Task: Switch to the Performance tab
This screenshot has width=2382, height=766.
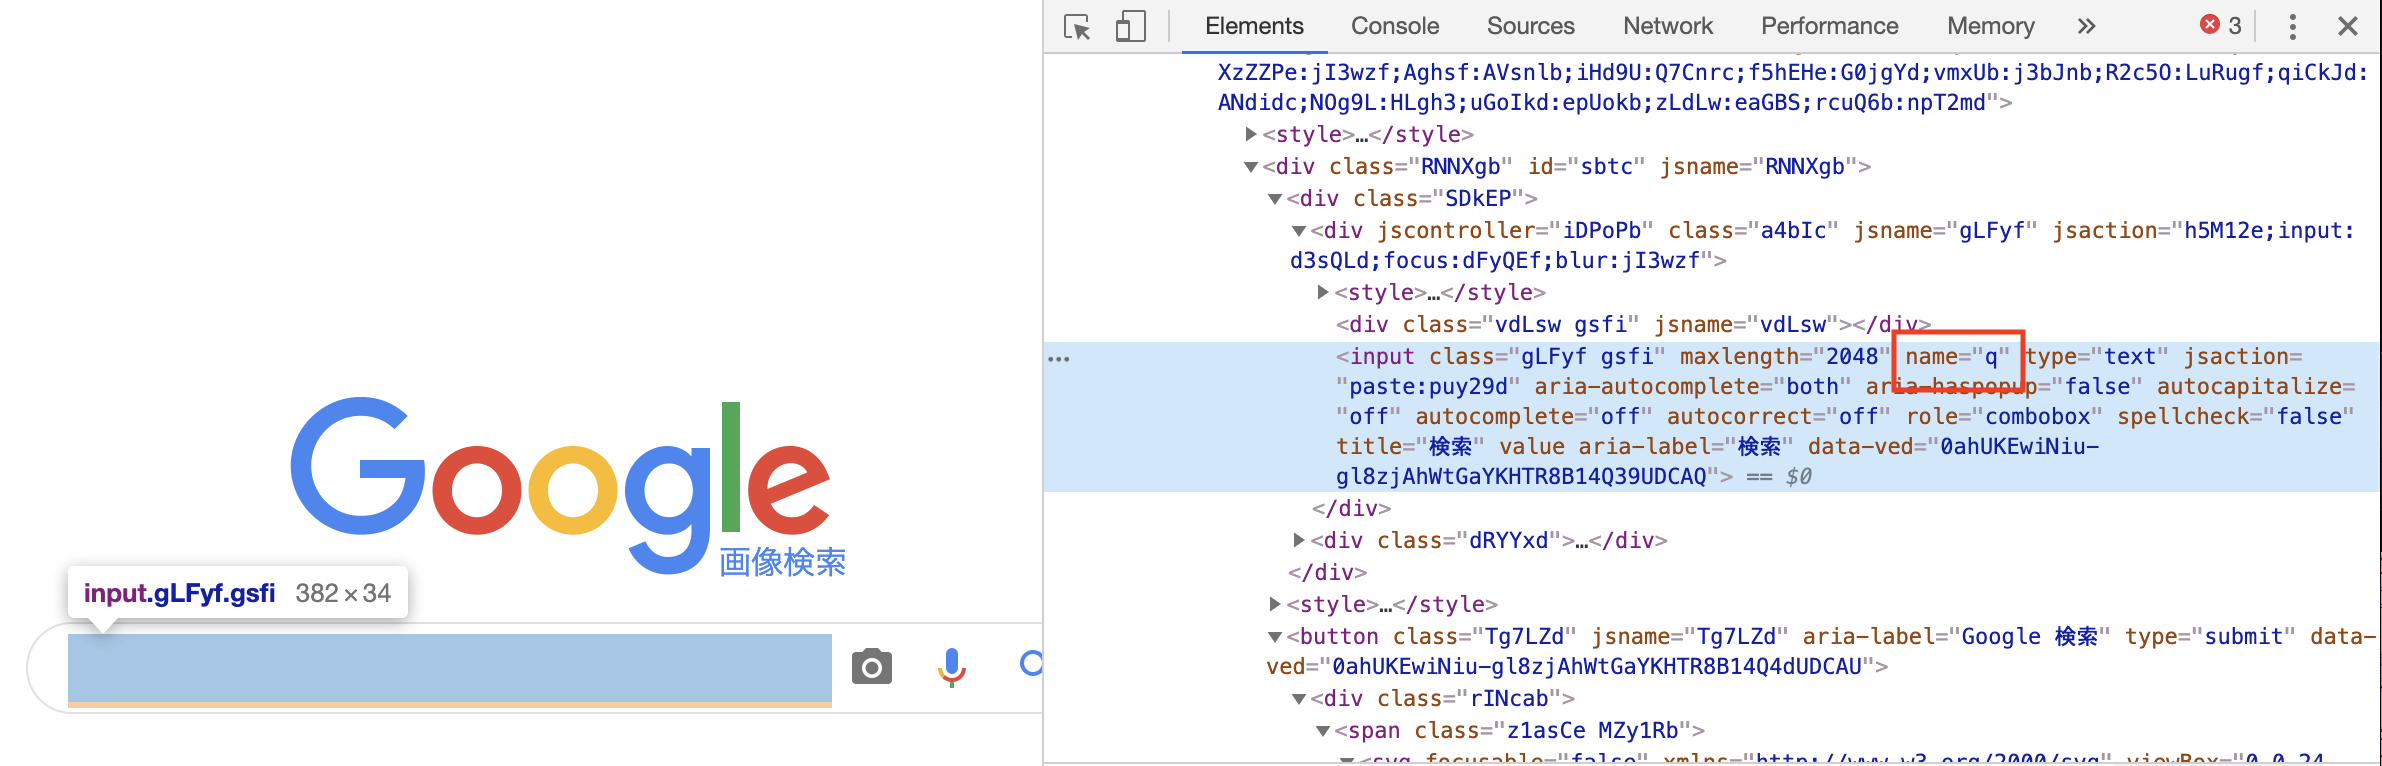Action: (1829, 26)
